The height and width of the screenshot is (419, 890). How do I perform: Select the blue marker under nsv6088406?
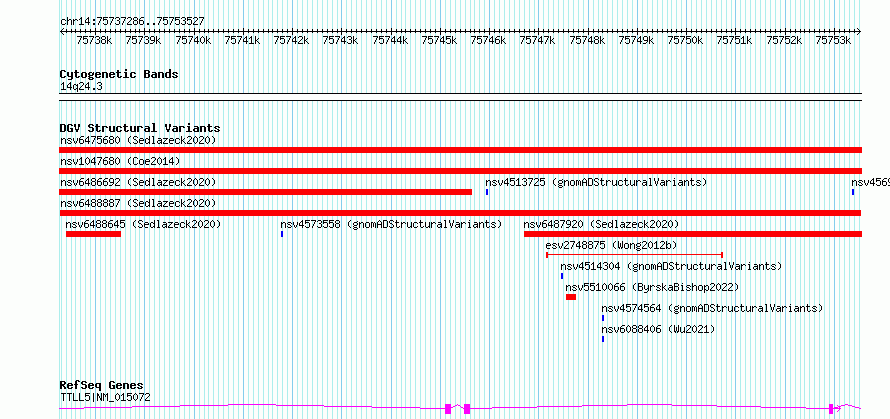click(603, 339)
